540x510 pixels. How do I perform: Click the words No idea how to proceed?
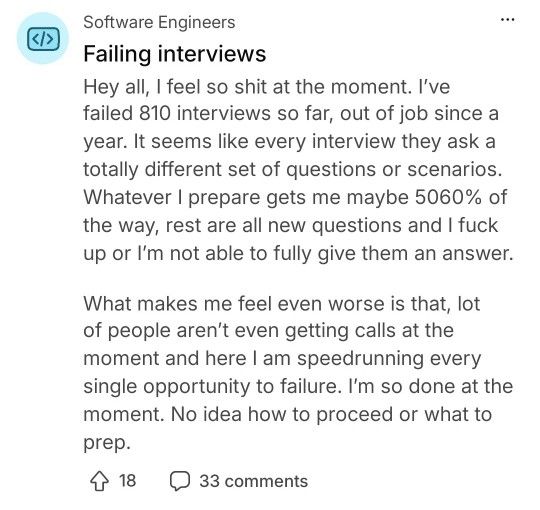[x=282, y=415]
